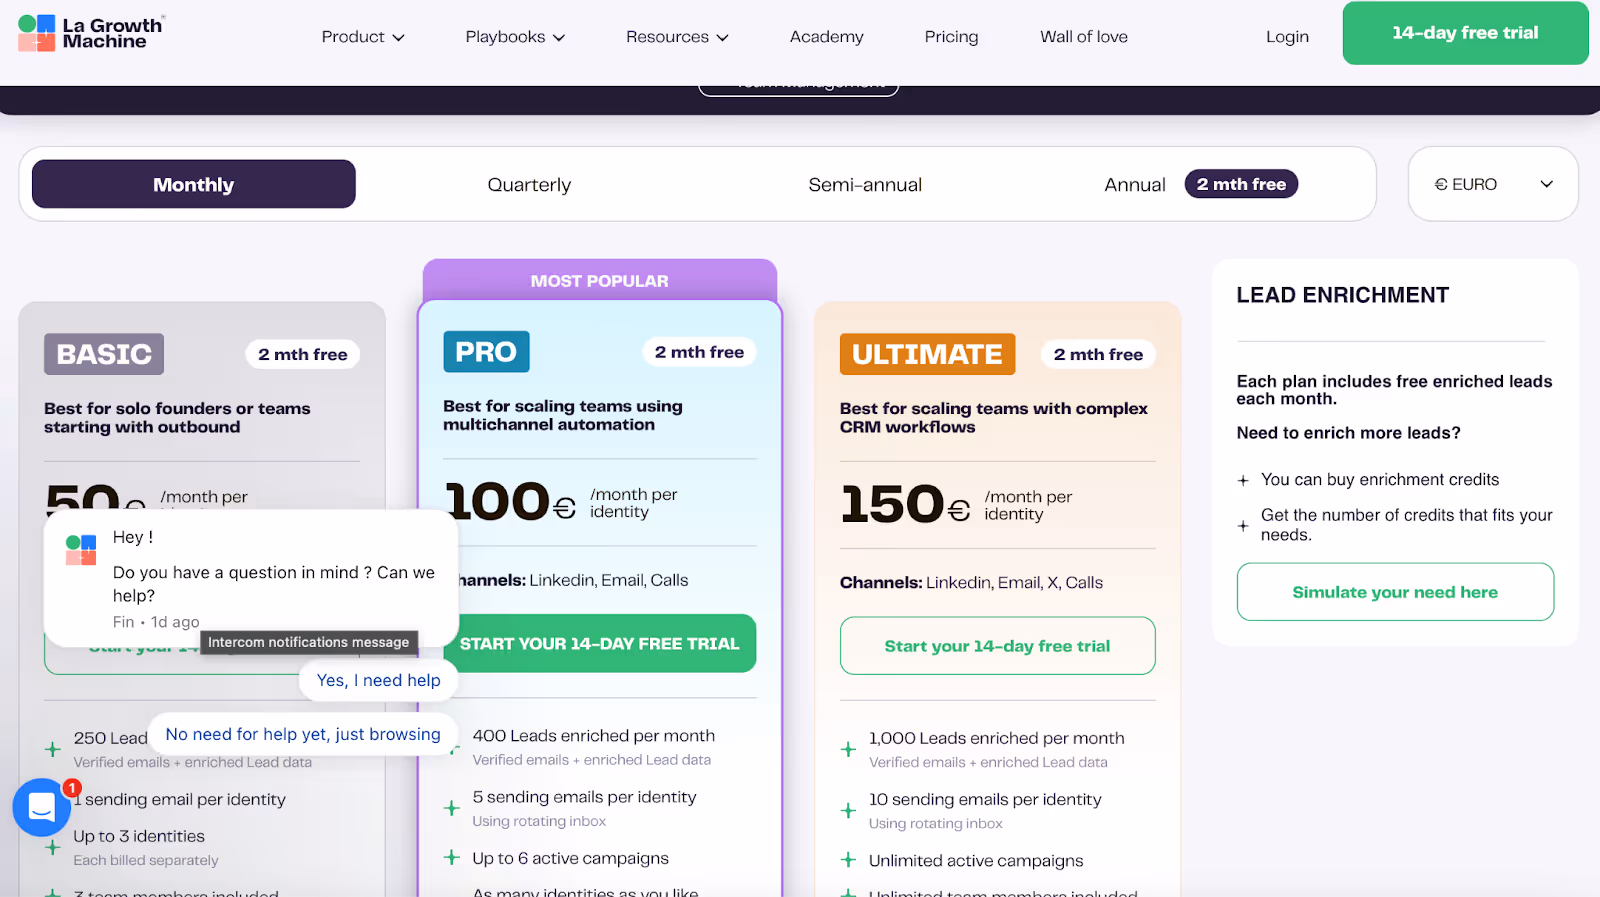Click the La Growth Machine logo
1600x897 pixels.
tap(91, 33)
